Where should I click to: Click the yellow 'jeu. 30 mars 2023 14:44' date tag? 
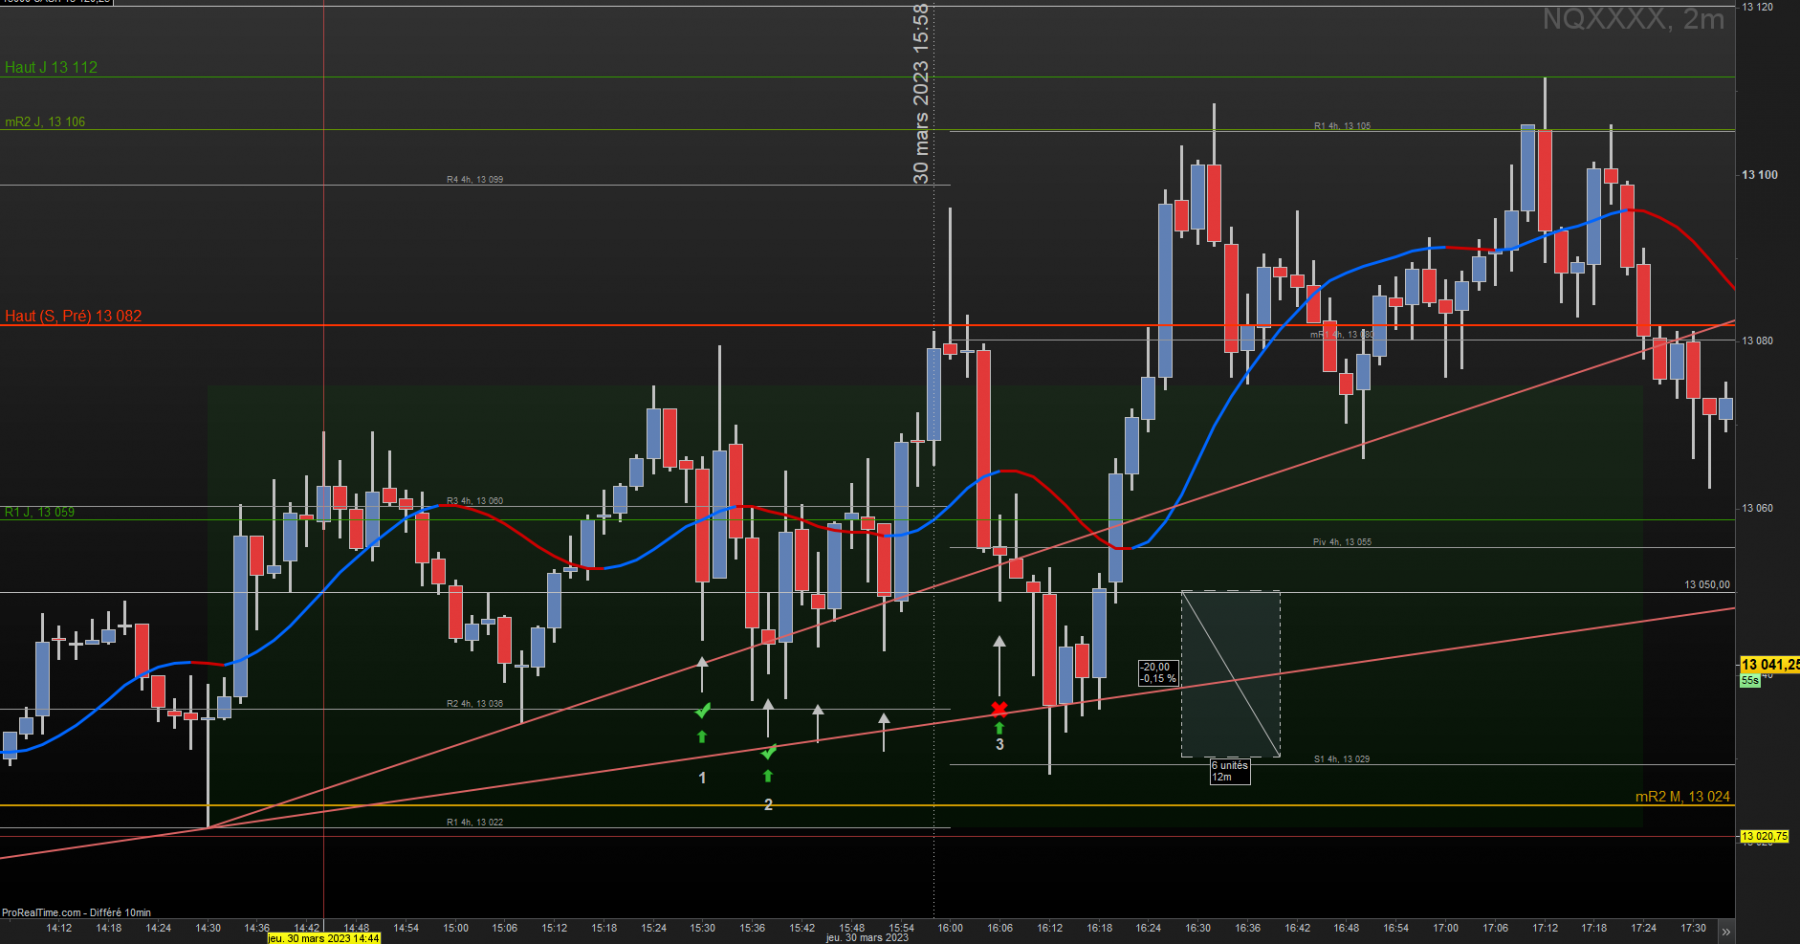click(x=323, y=938)
